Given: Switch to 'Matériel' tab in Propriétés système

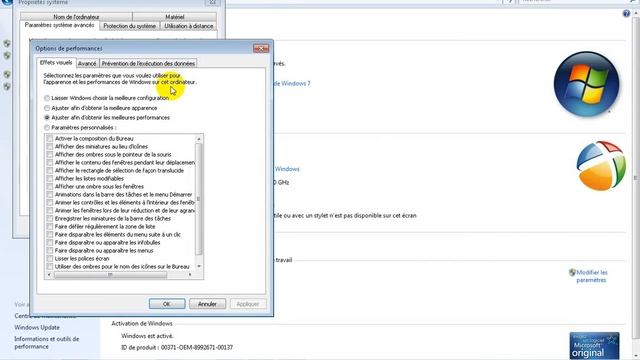Looking at the screenshot, I should point(175,17).
